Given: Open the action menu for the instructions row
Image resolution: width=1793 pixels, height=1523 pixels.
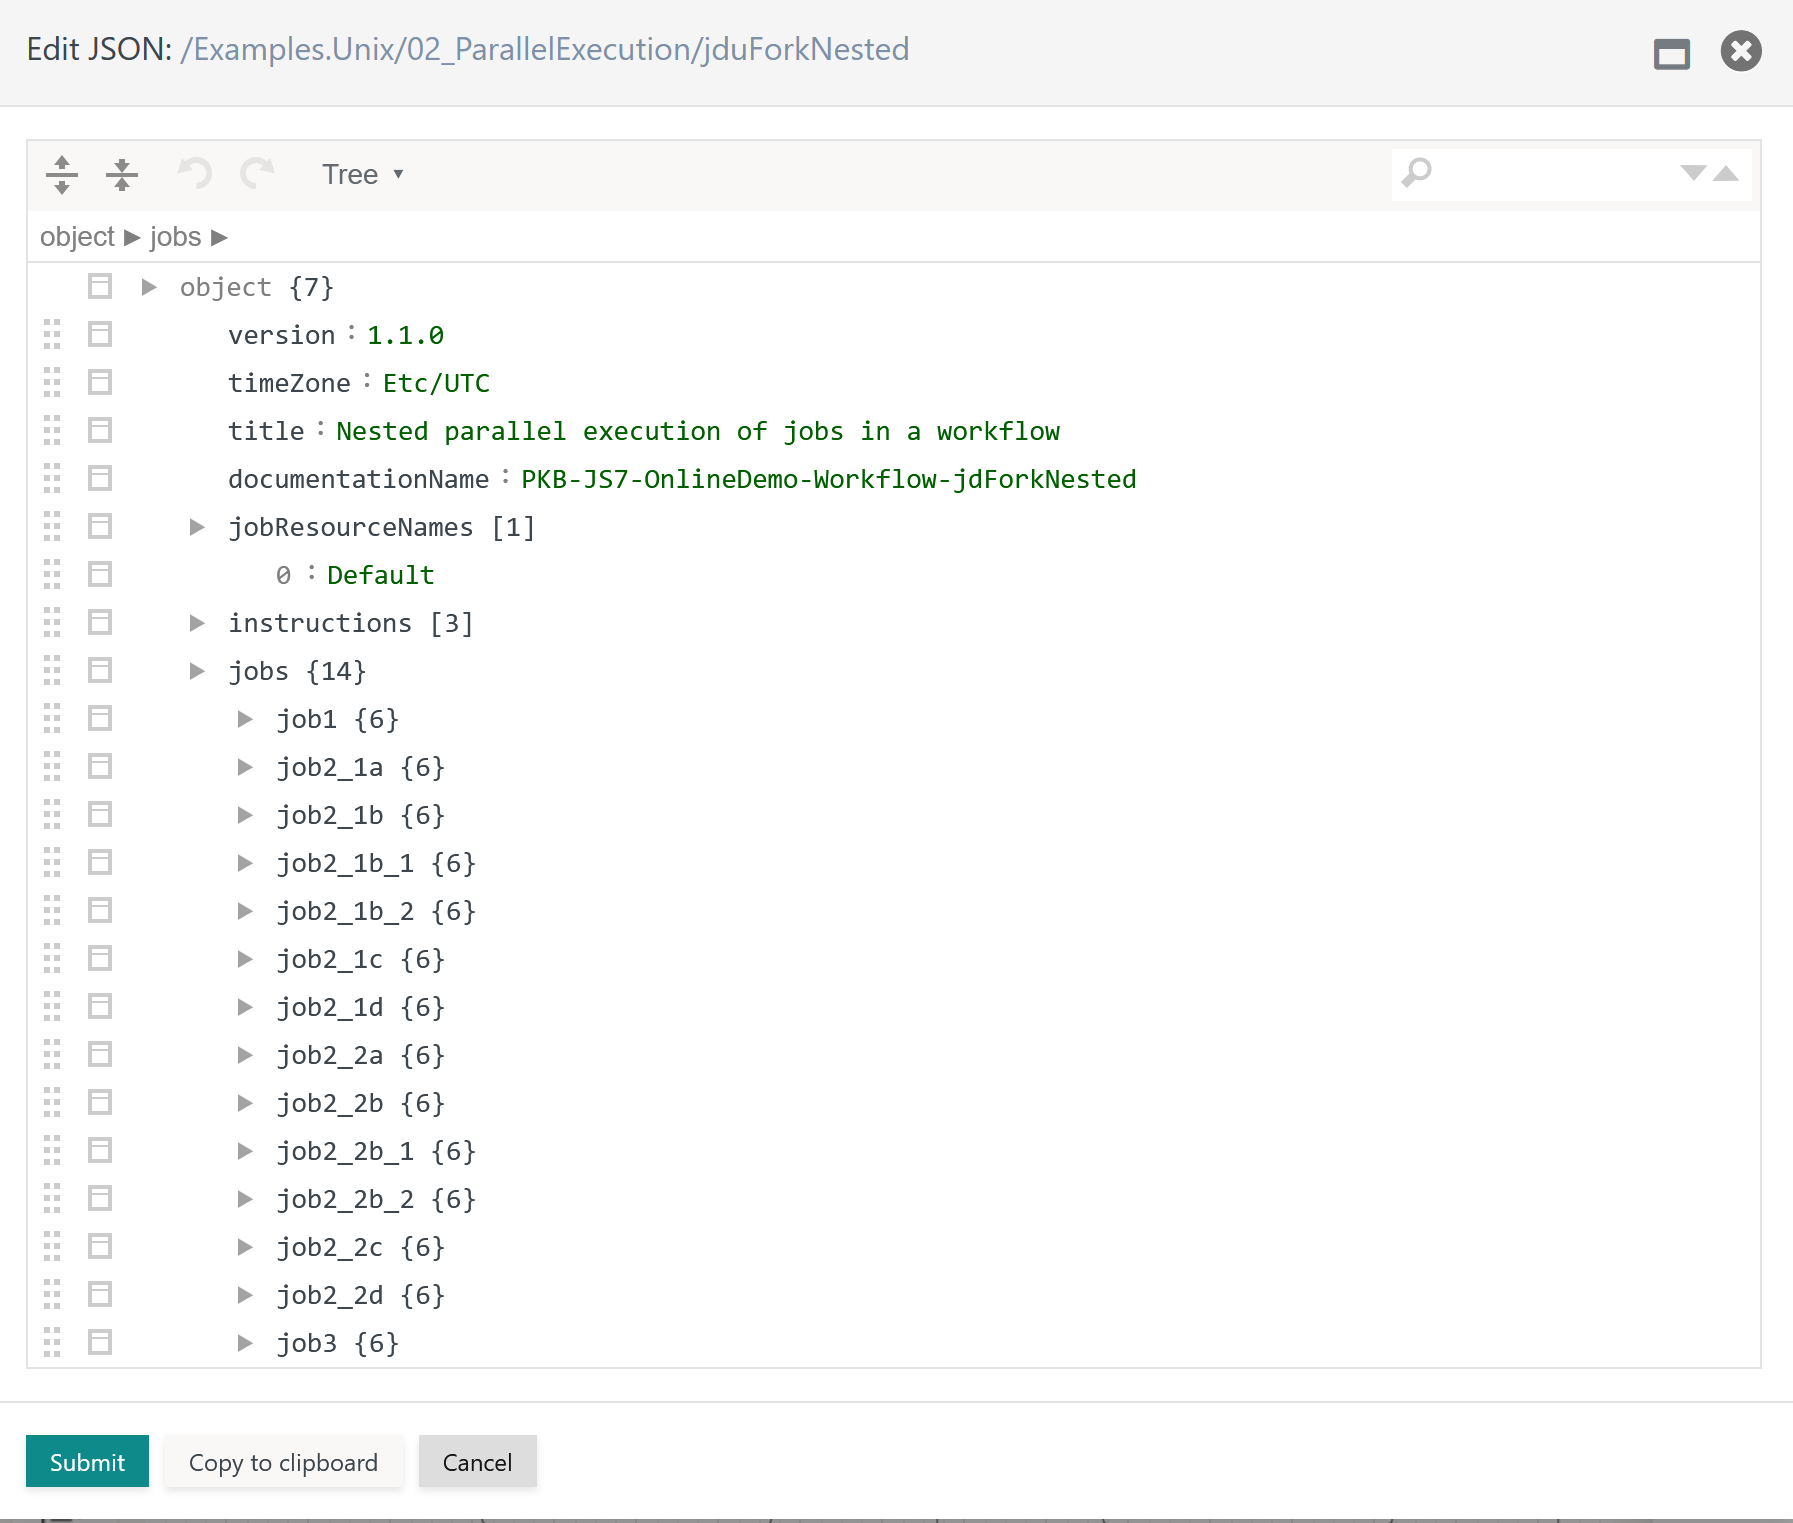Looking at the screenshot, I should [x=100, y=622].
